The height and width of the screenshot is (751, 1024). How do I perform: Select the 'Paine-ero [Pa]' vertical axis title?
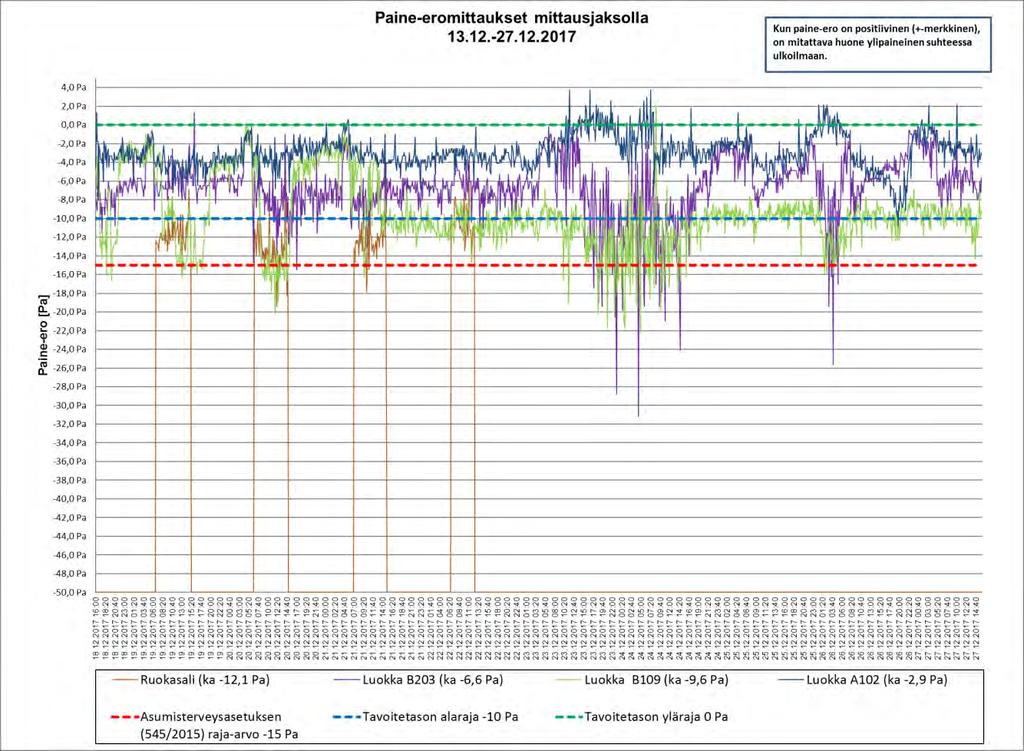coord(43,335)
